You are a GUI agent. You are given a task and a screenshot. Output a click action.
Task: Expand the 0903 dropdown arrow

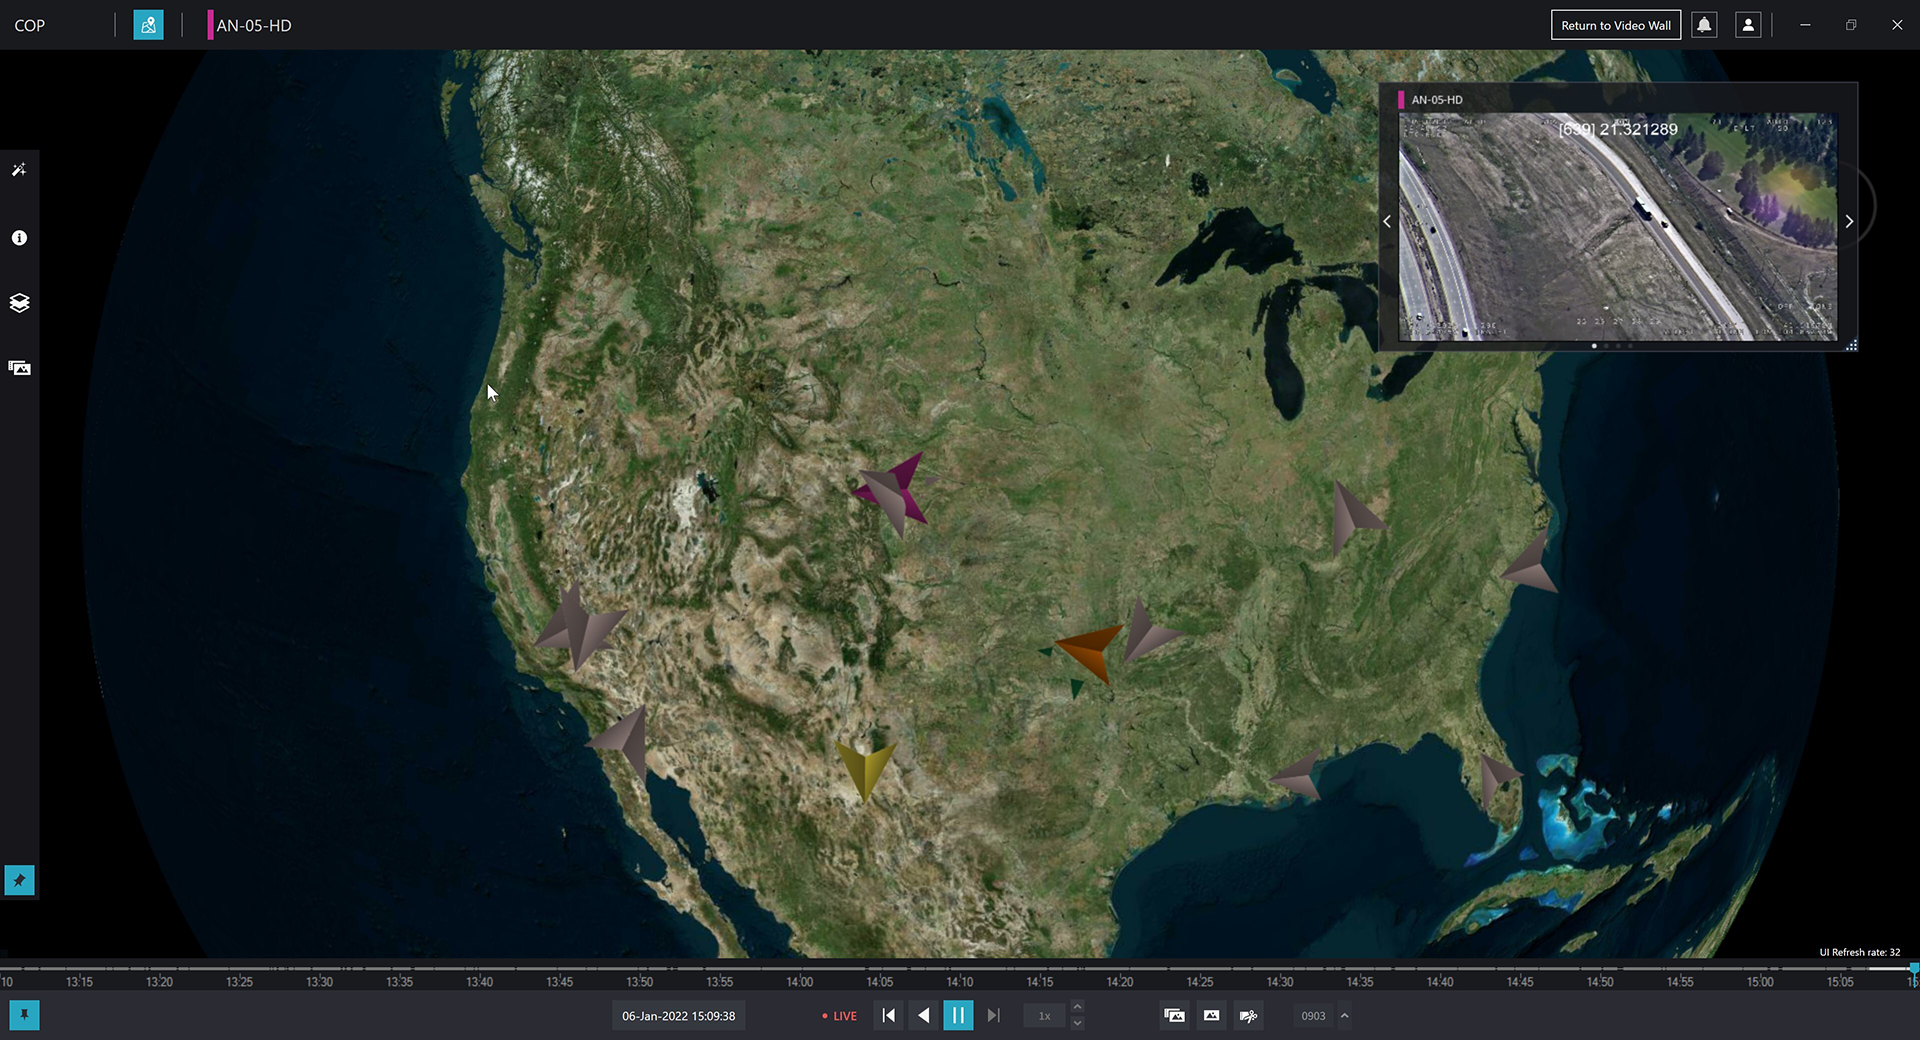[x=1345, y=1015]
